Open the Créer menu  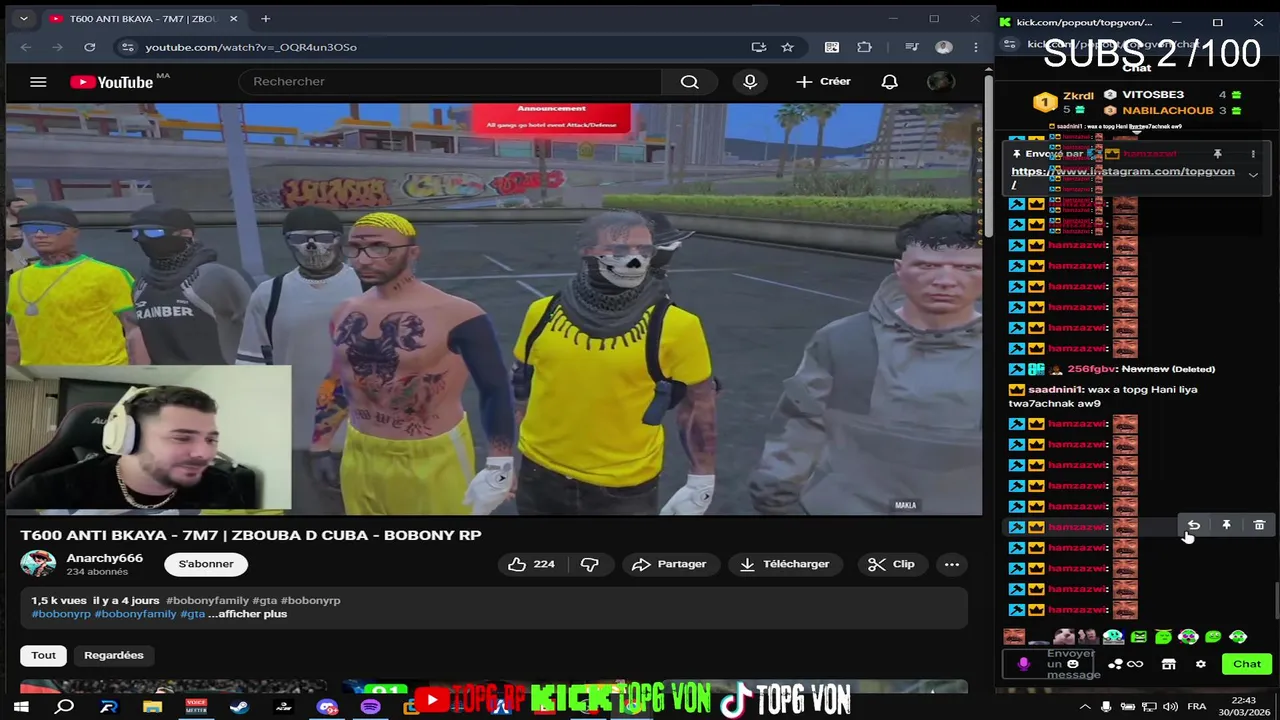[x=823, y=82]
